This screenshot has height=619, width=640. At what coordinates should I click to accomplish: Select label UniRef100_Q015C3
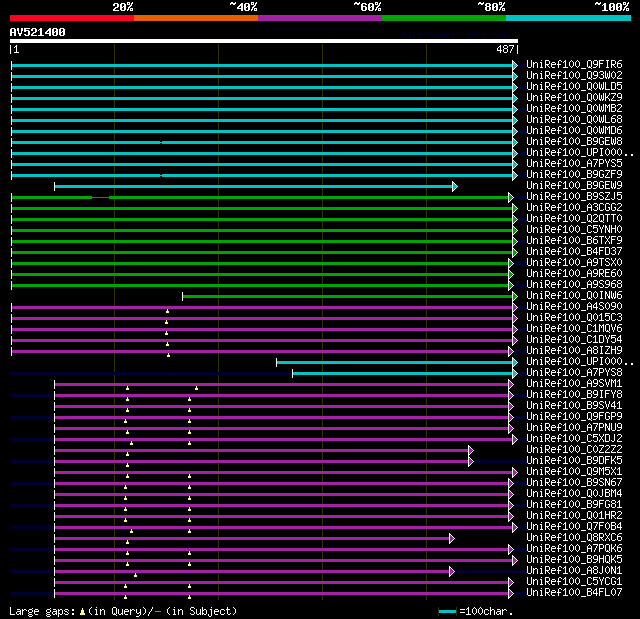574,318
